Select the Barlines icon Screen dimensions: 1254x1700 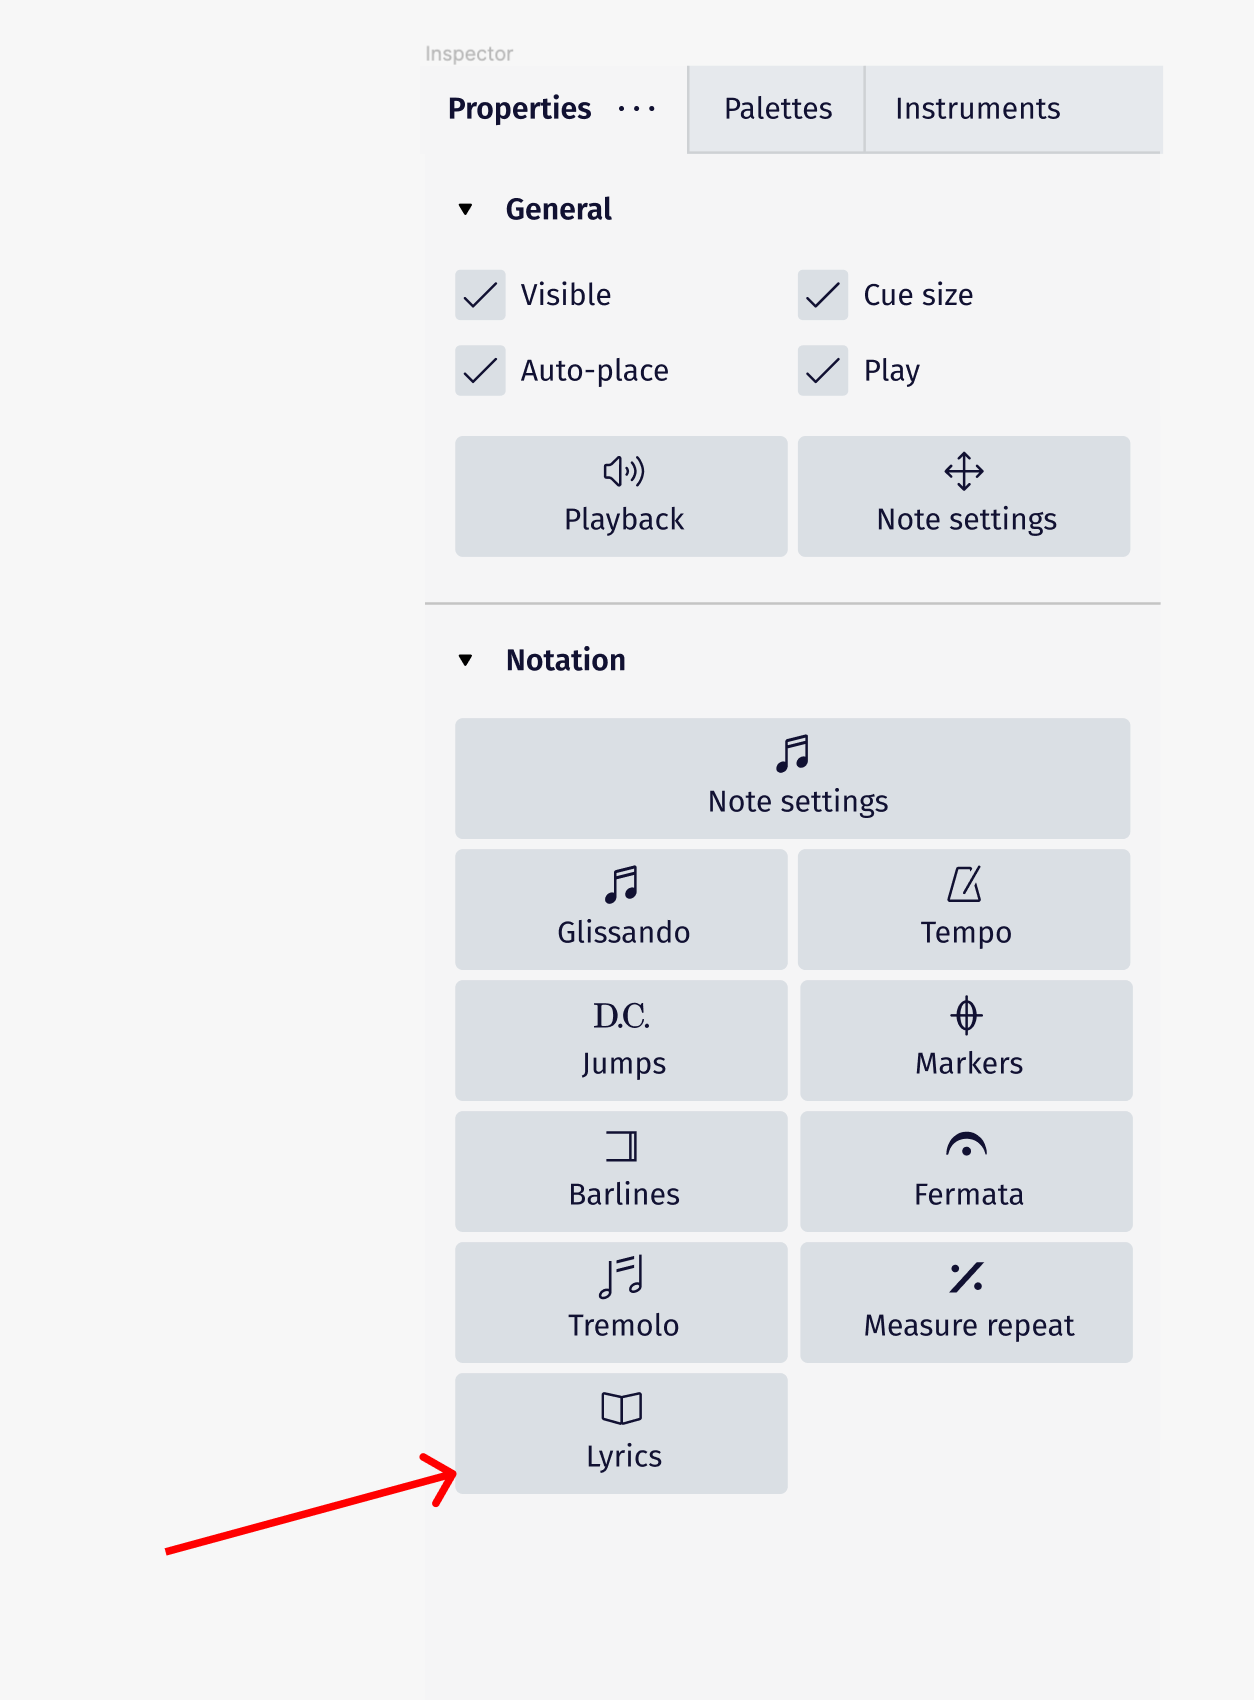point(620,1148)
